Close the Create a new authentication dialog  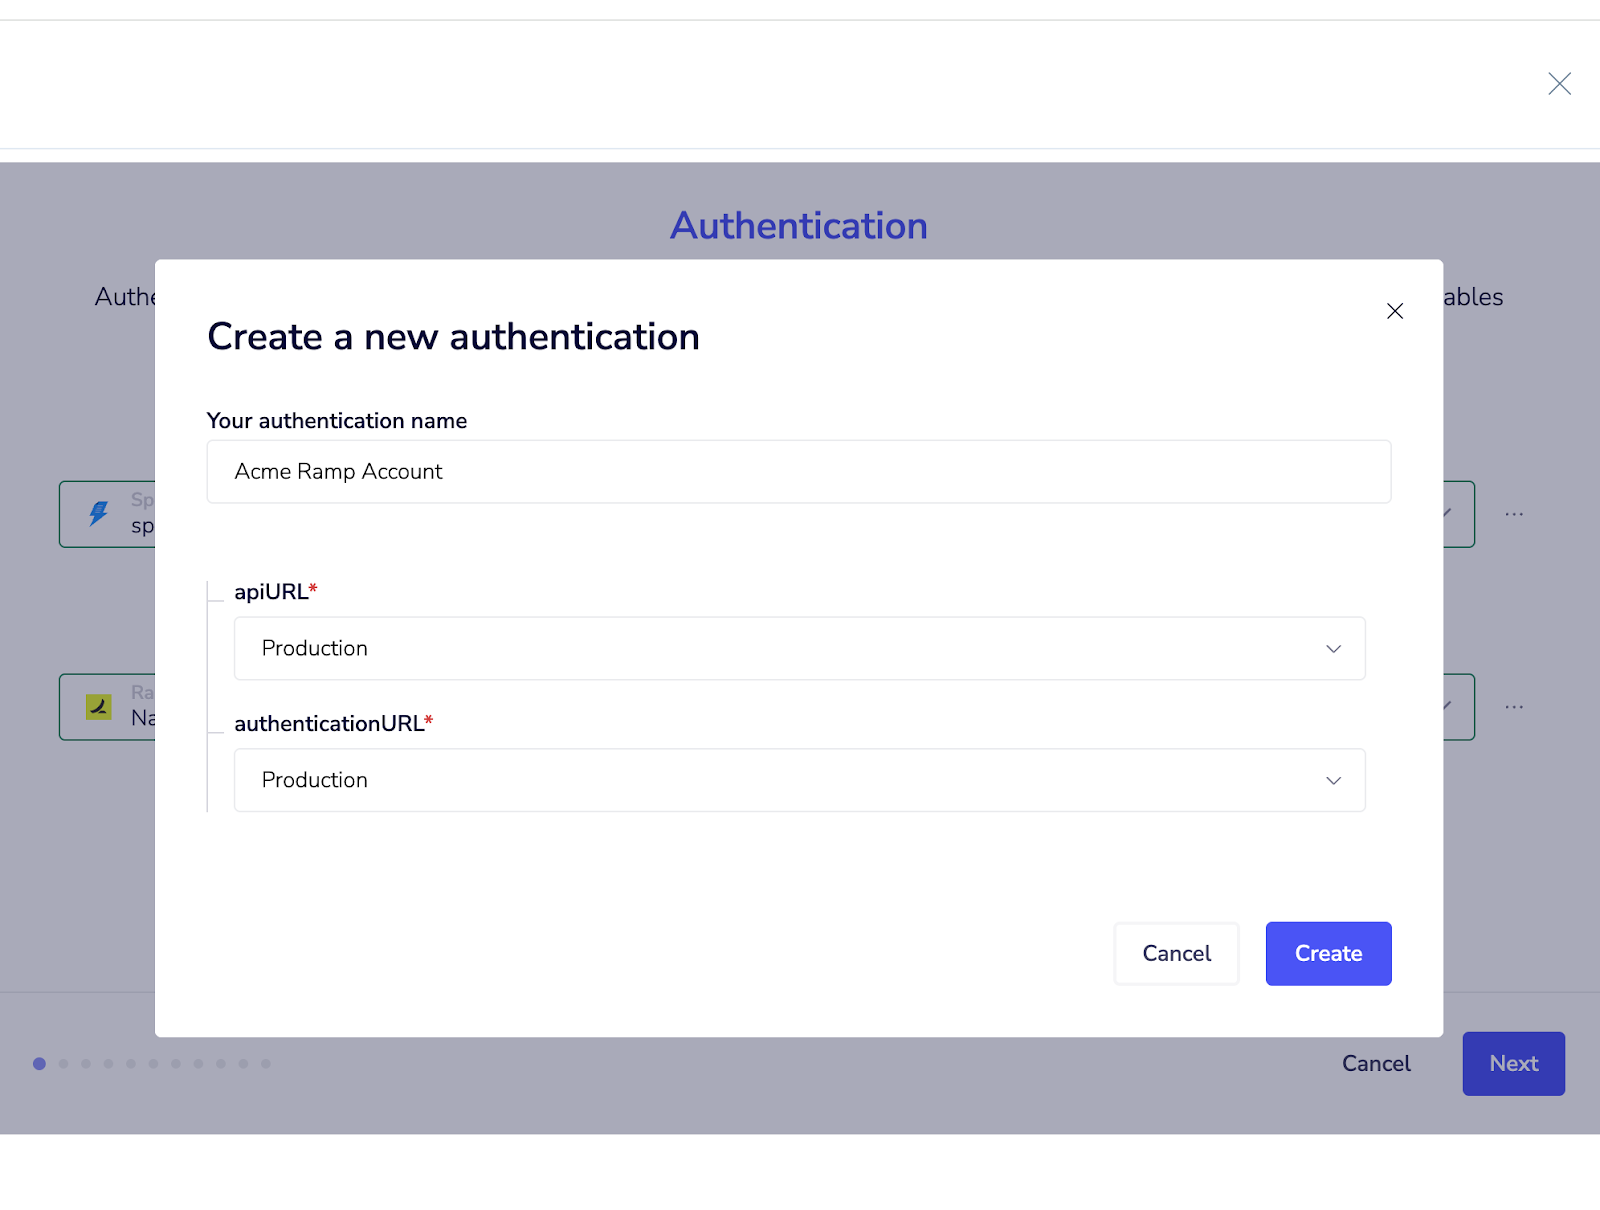click(1395, 311)
